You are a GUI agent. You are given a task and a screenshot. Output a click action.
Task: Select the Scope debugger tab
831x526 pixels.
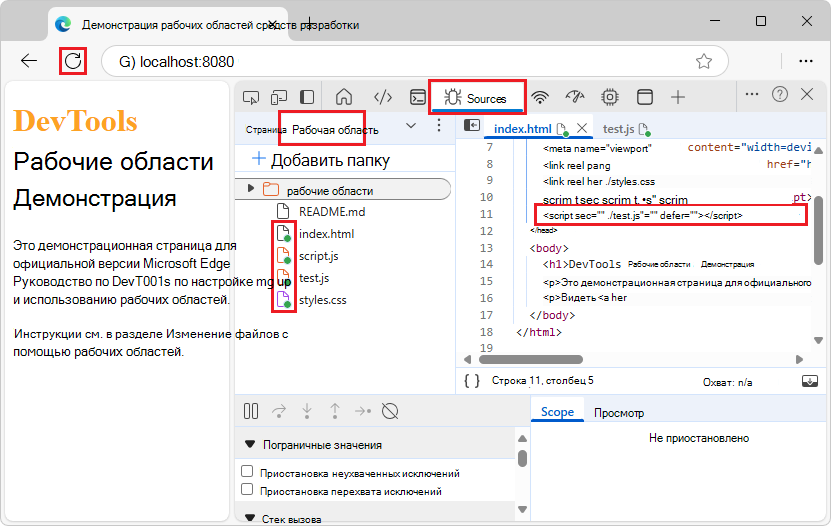coord(557,412)
